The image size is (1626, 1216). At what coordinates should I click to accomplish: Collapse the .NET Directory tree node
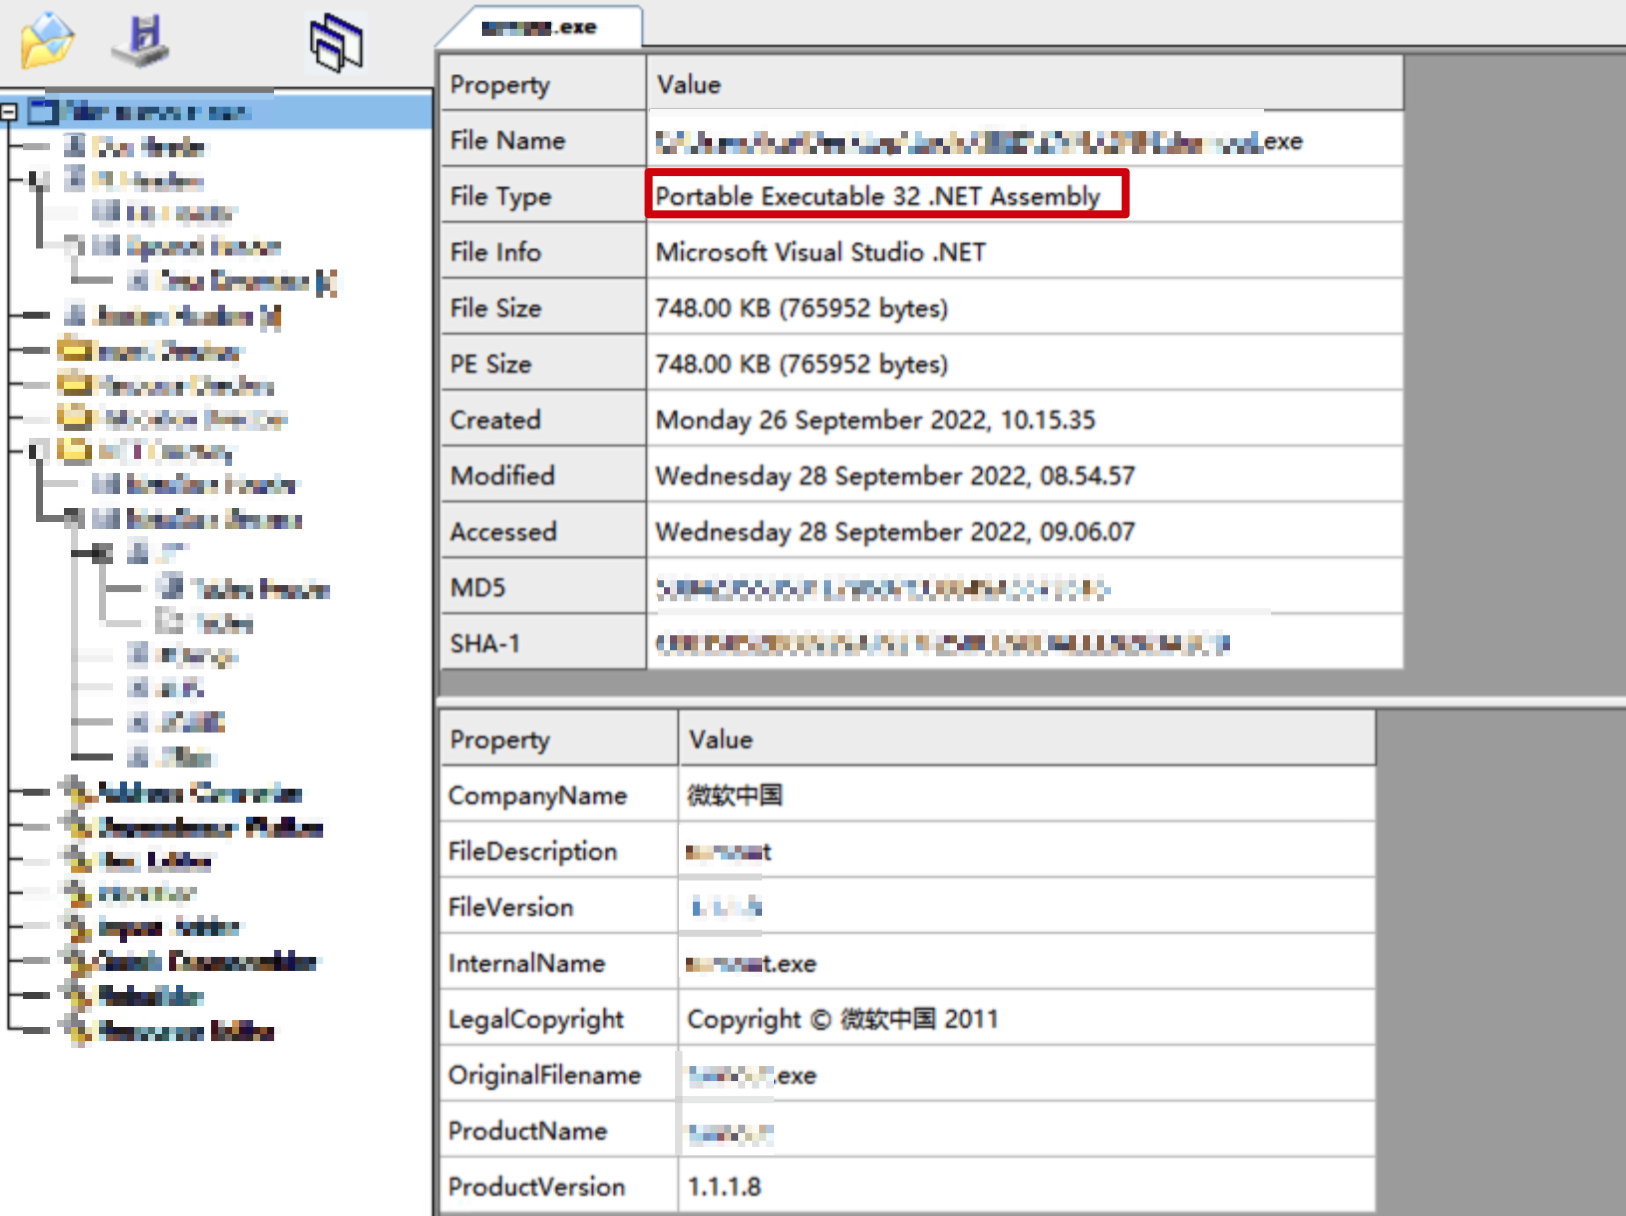coord(37,451)
